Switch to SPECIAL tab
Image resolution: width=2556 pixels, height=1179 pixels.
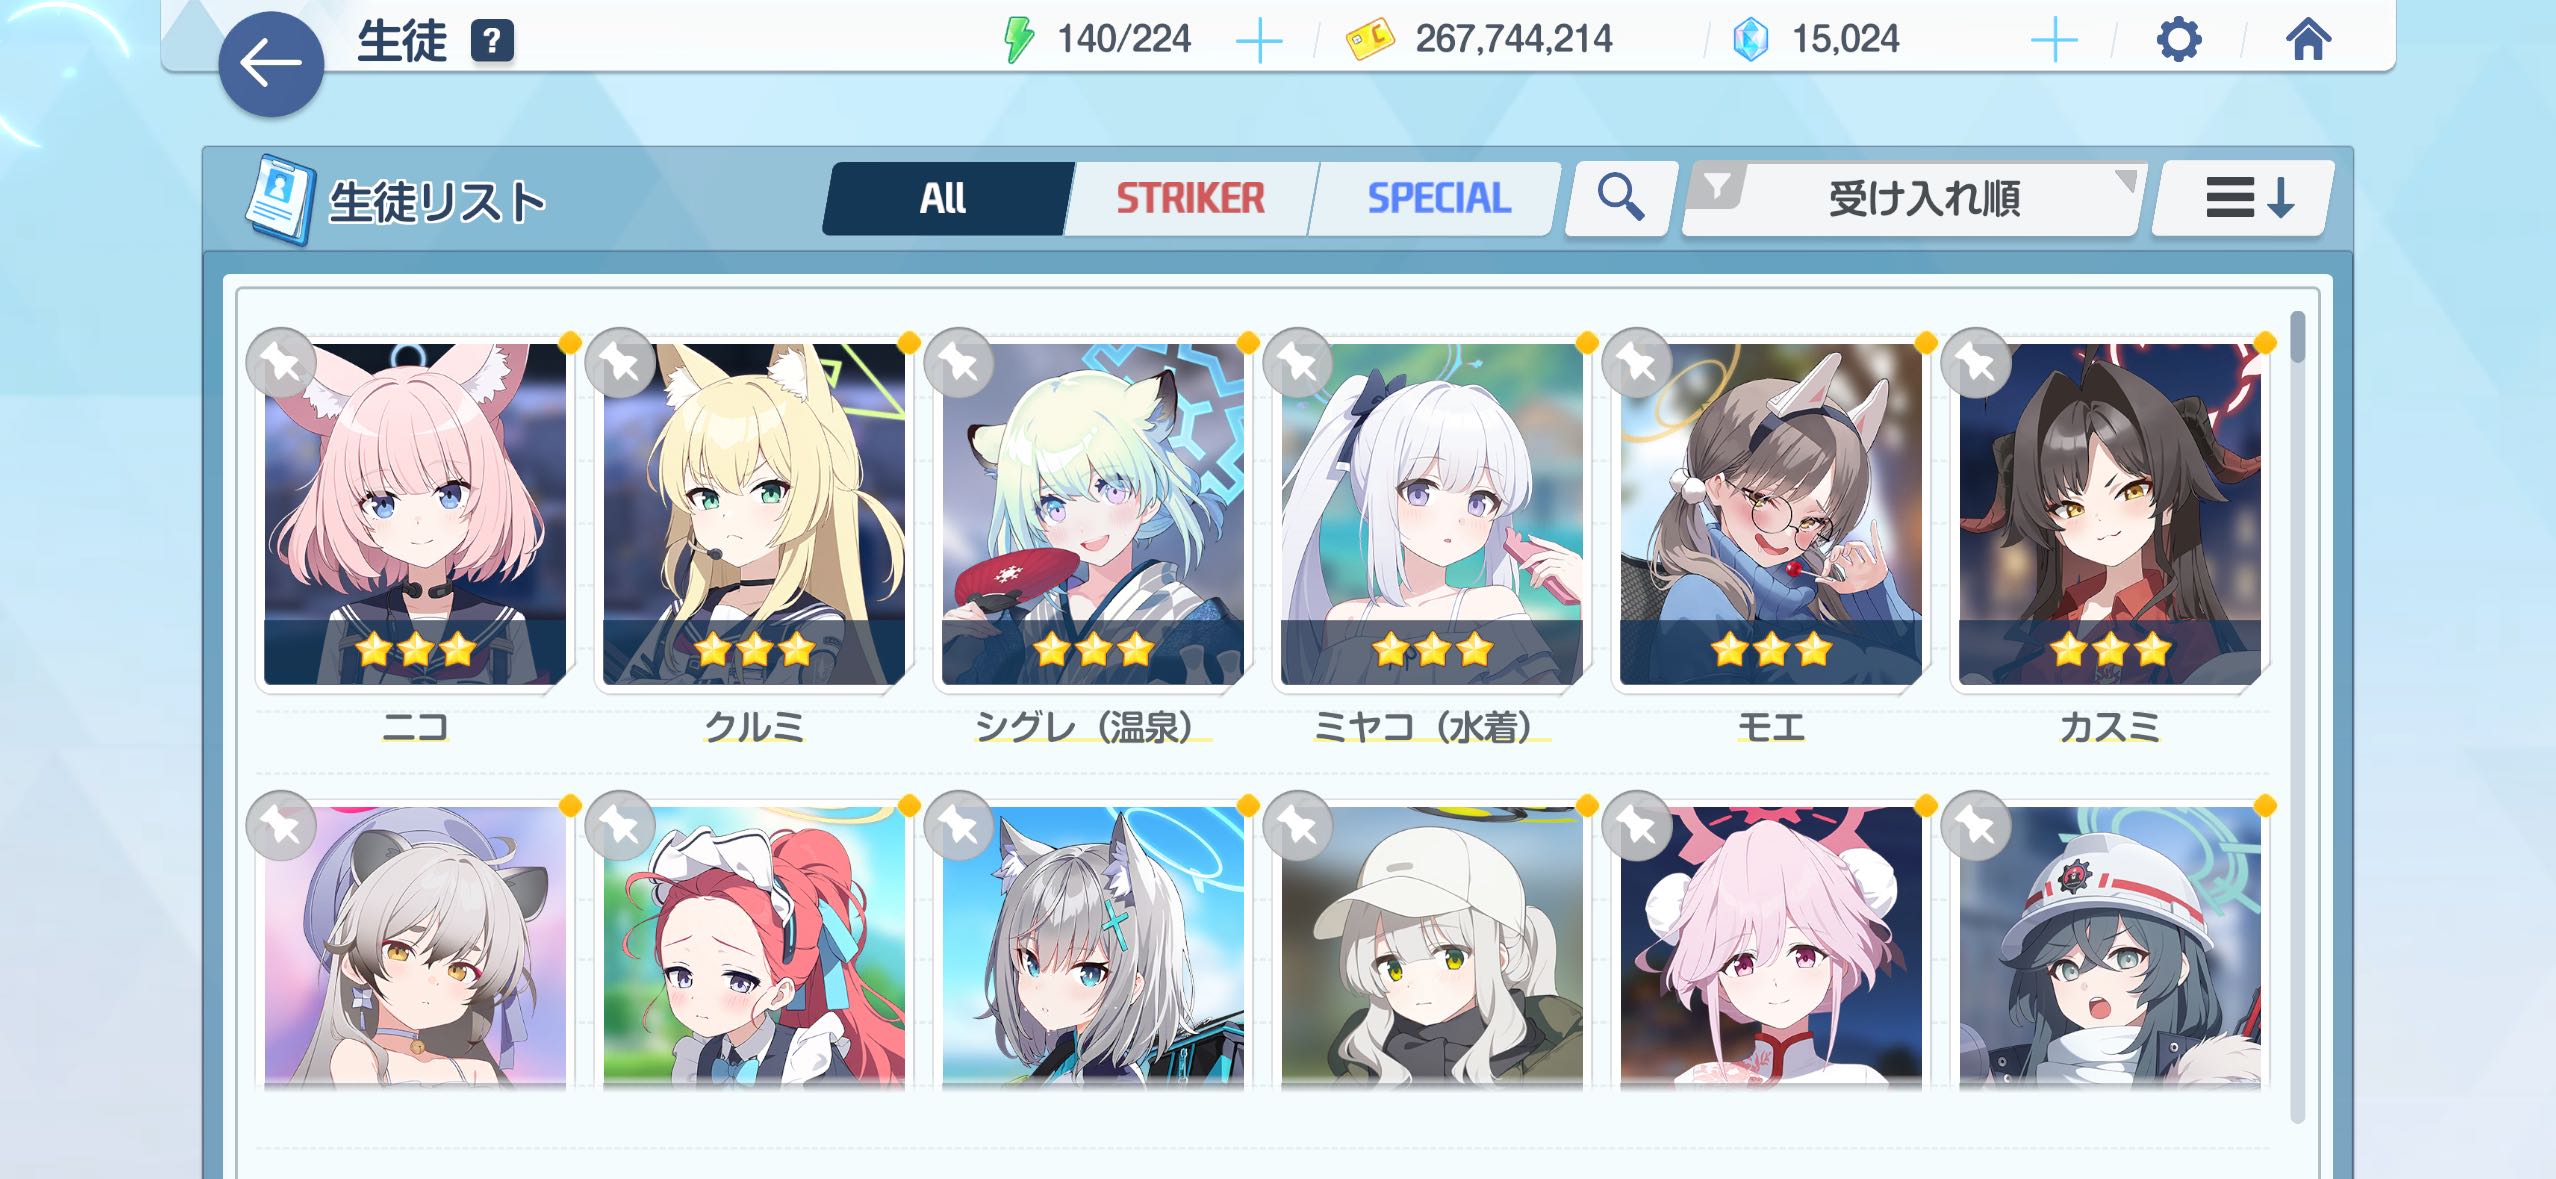(x=1438, y=198)
